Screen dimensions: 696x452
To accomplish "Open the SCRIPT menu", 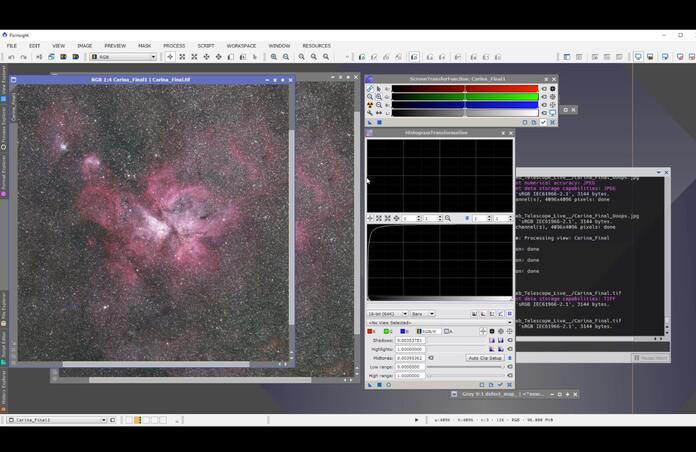I will (206, 46).
